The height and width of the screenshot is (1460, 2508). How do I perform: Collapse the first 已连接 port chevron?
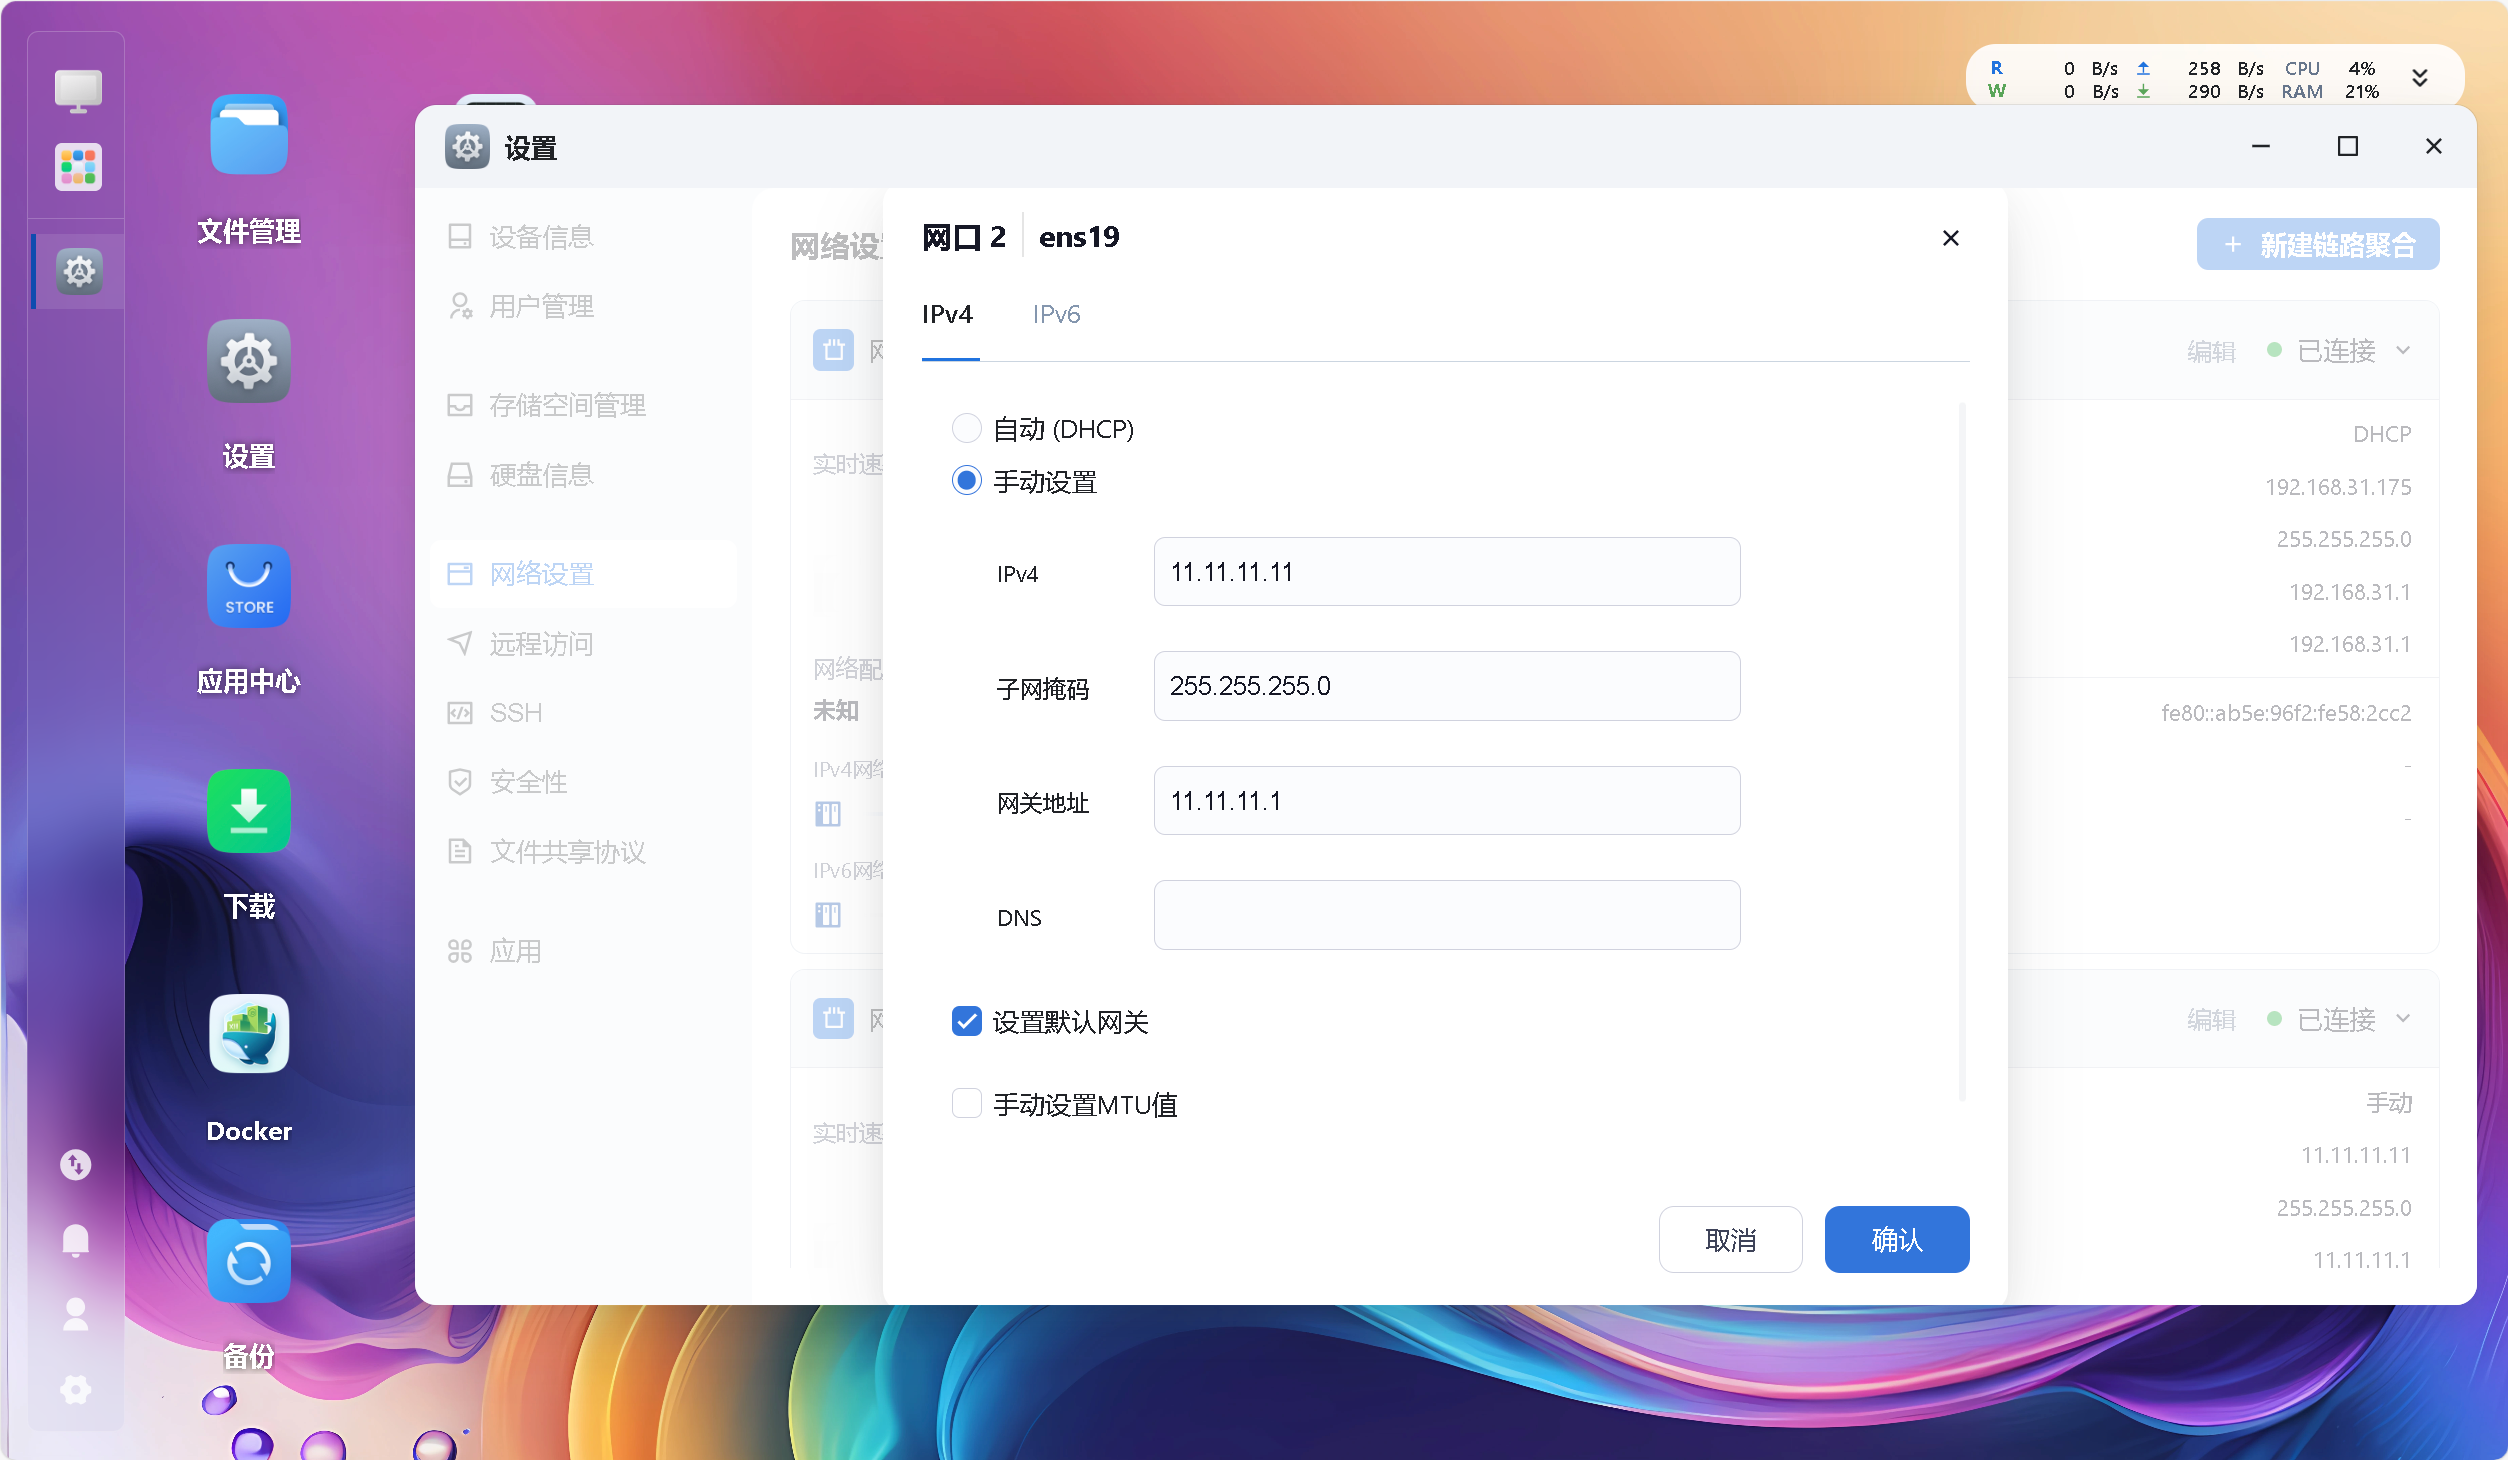click(x=2404, y=350)
